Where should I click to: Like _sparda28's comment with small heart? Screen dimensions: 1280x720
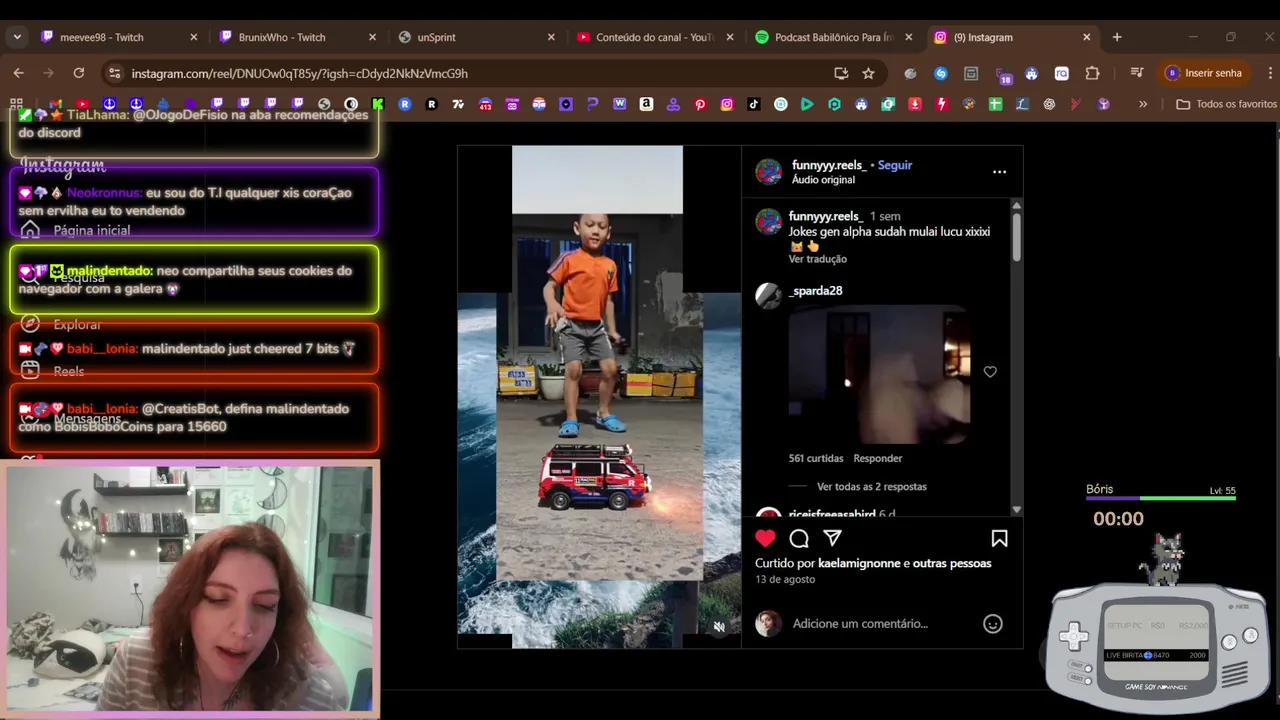click(x=990, y=372)
